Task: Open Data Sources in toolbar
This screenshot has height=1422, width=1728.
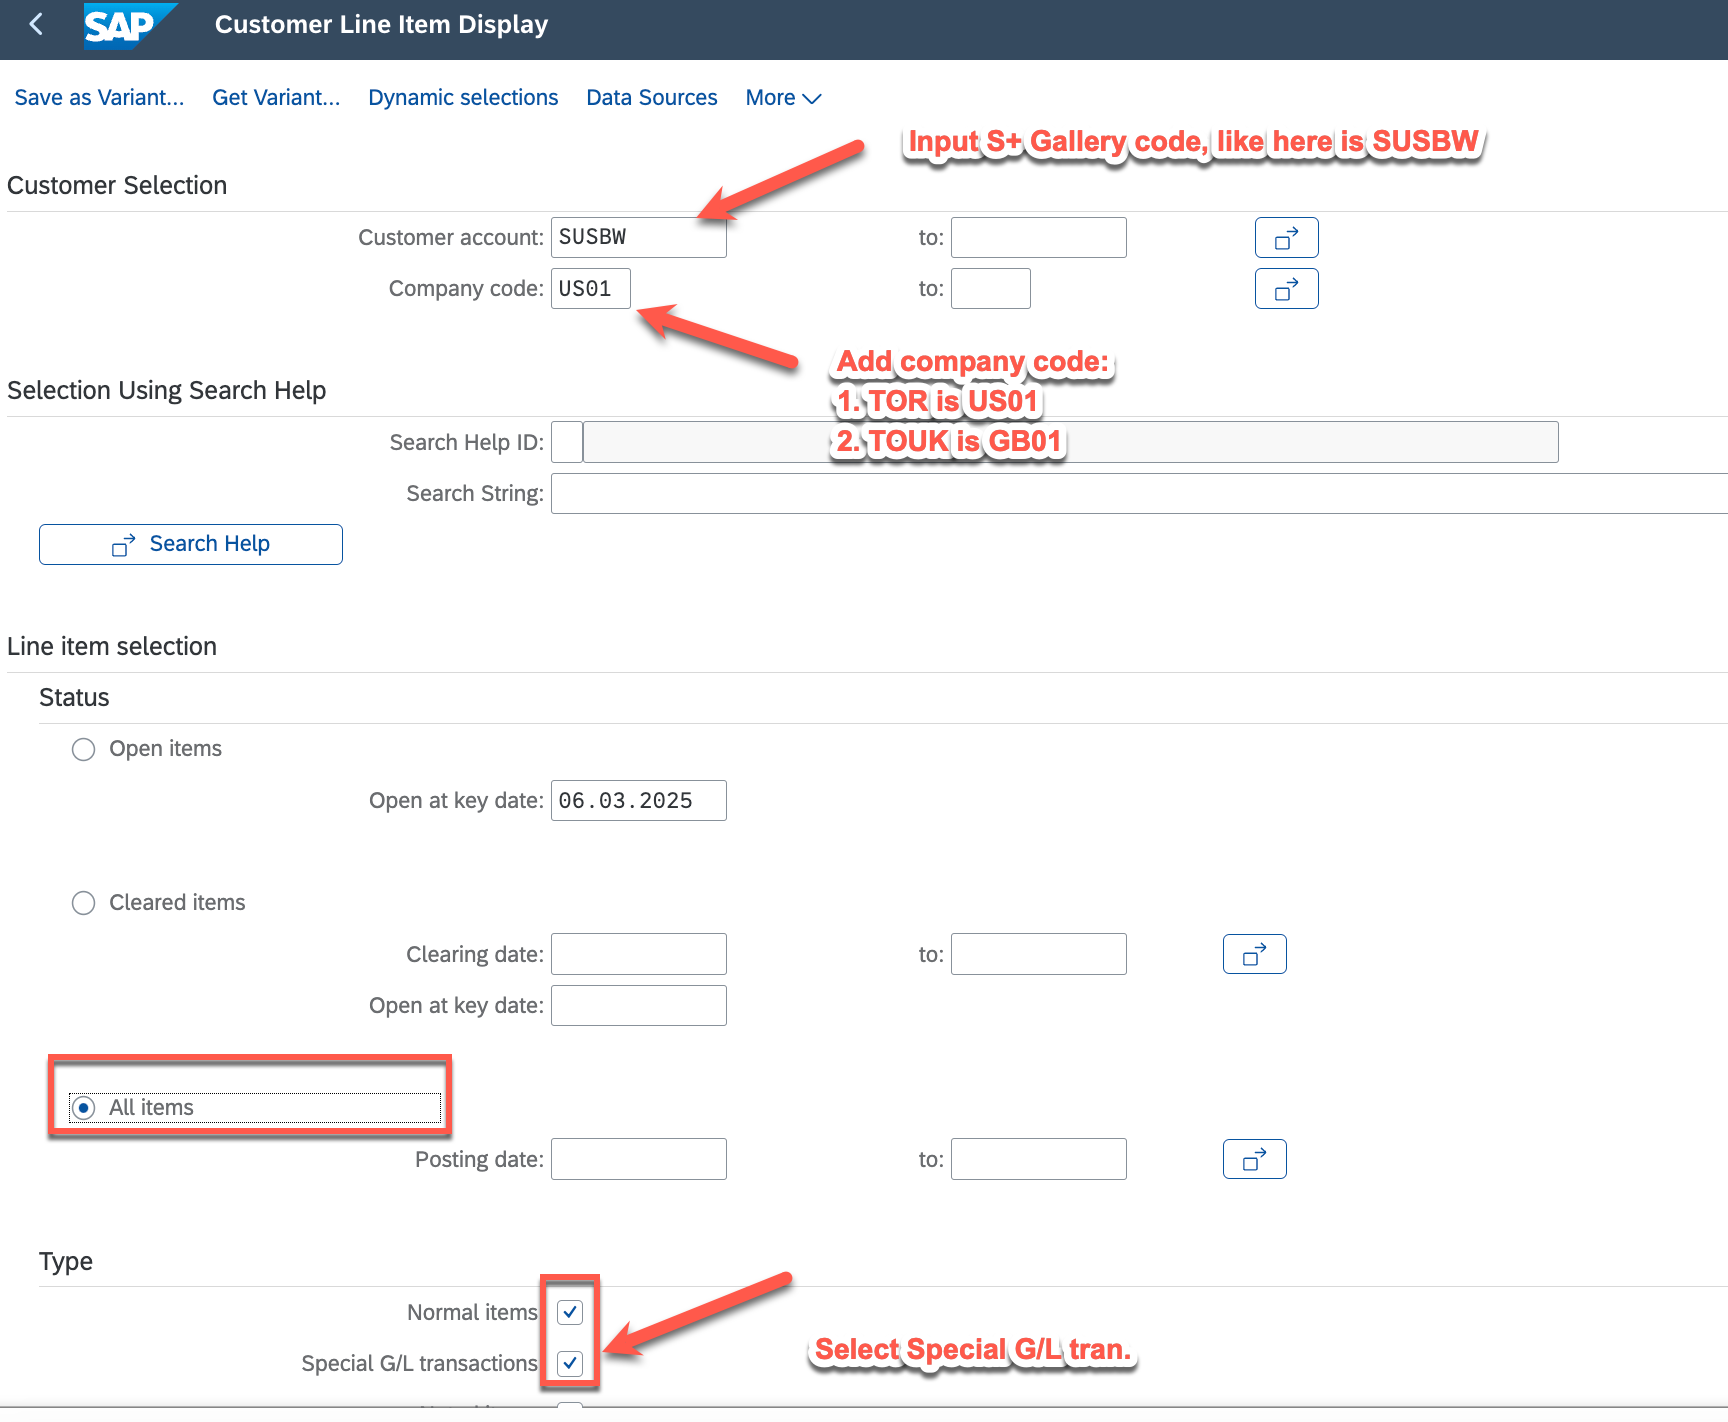Action: click(x=652, y=98)
